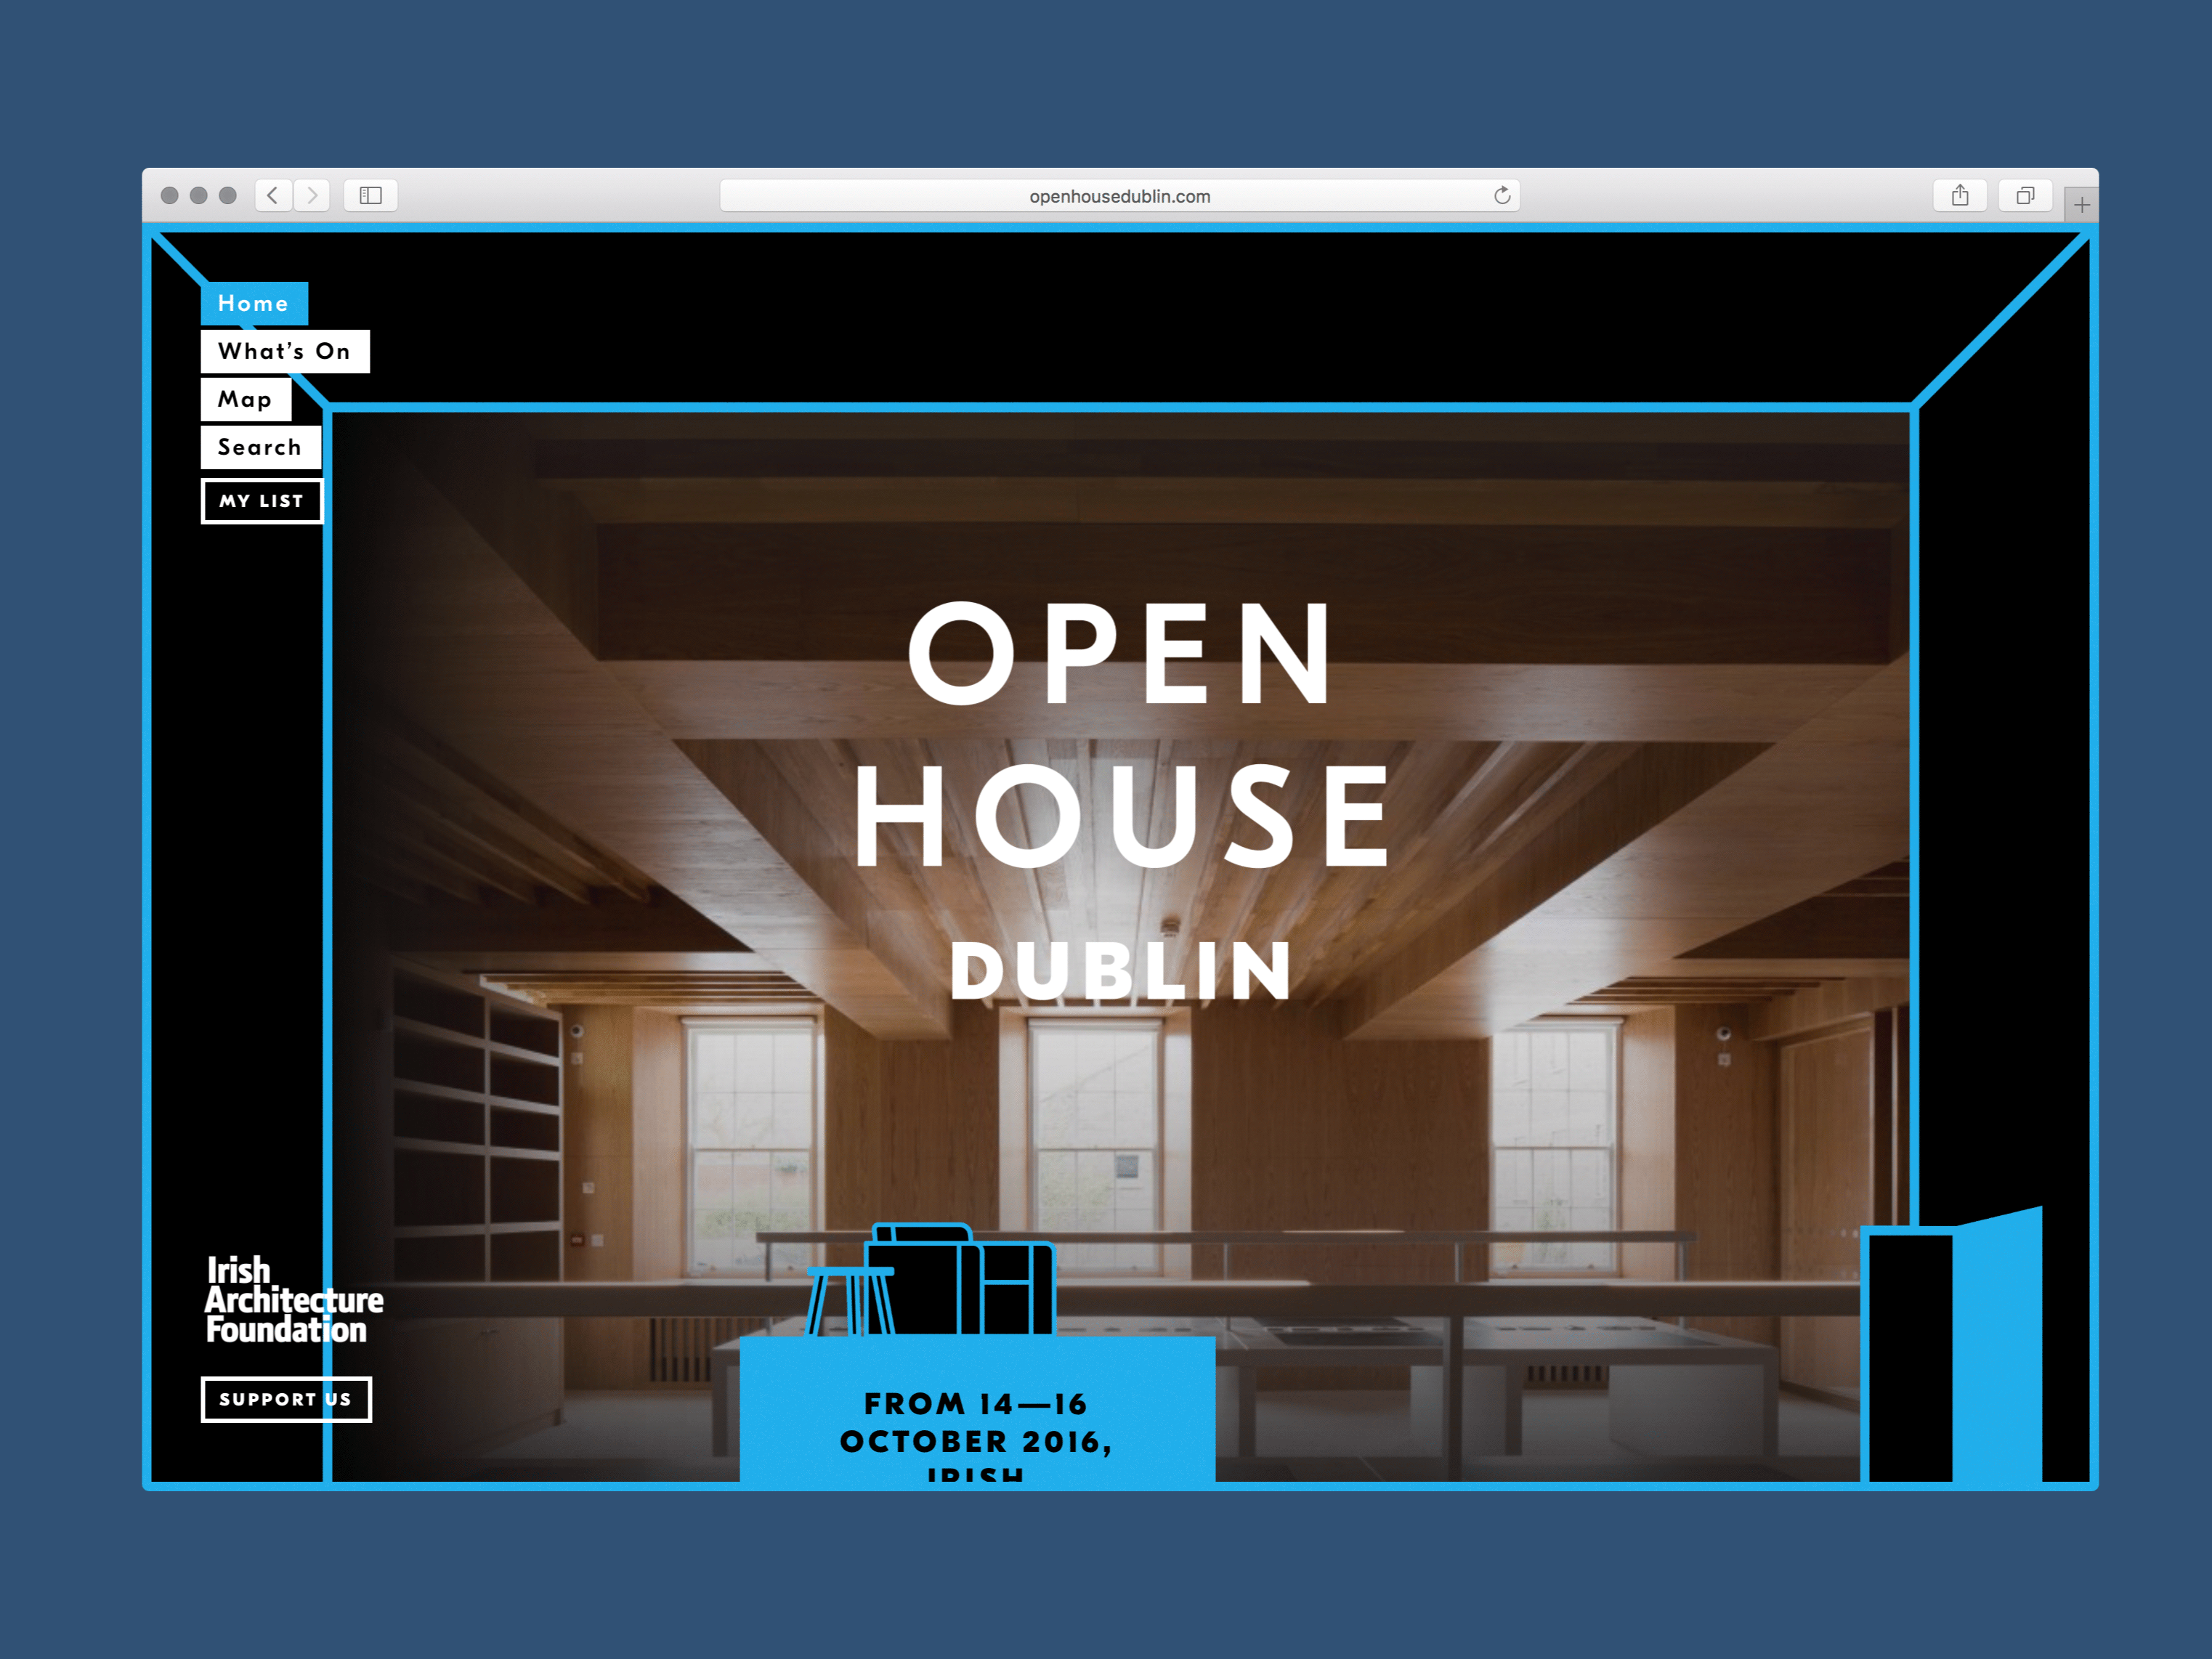This screenshot has height=1659, width=2212.
Task: Open the Share sheet icon
Action: pos(1959,195)
